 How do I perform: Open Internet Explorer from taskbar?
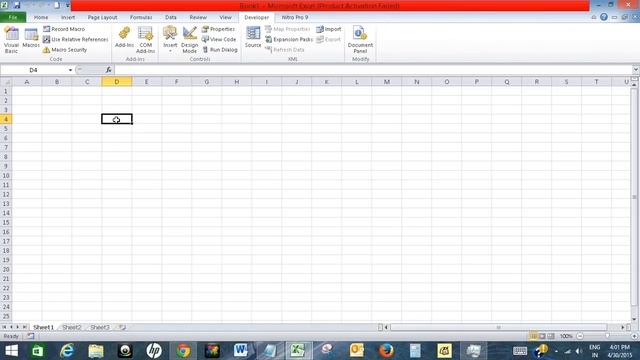[x=67, y=351]
